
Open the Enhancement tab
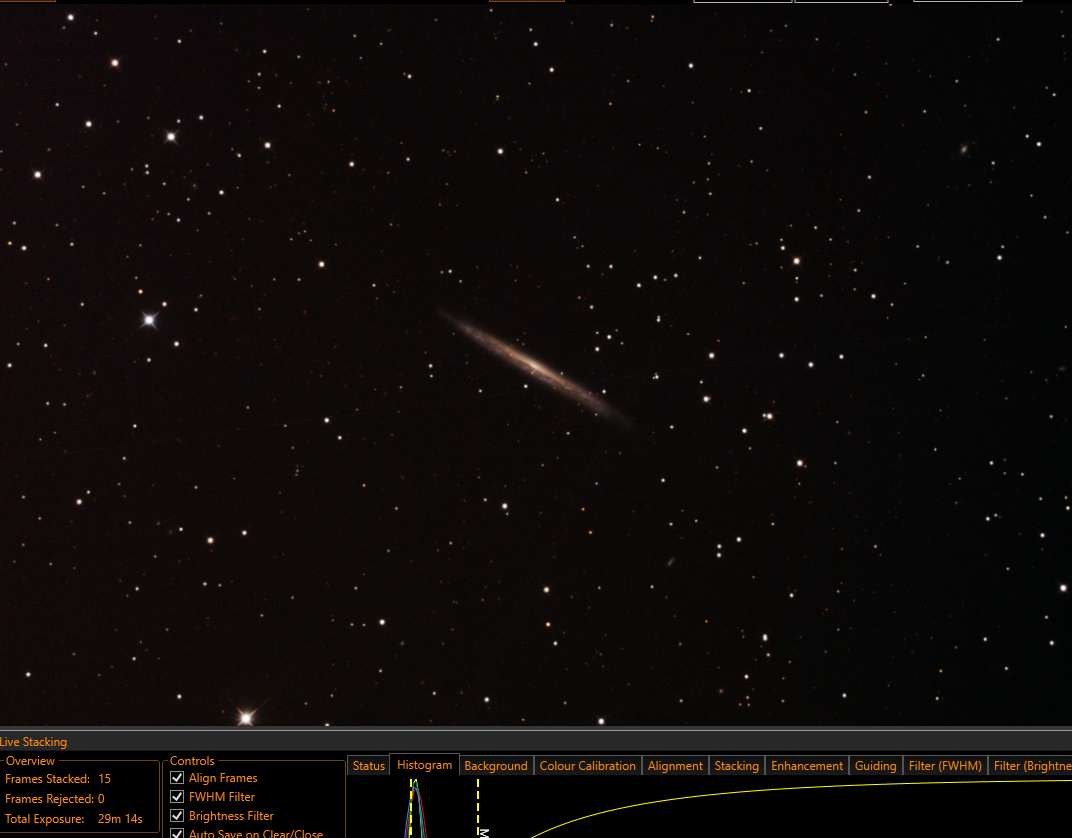pos(807,766)
